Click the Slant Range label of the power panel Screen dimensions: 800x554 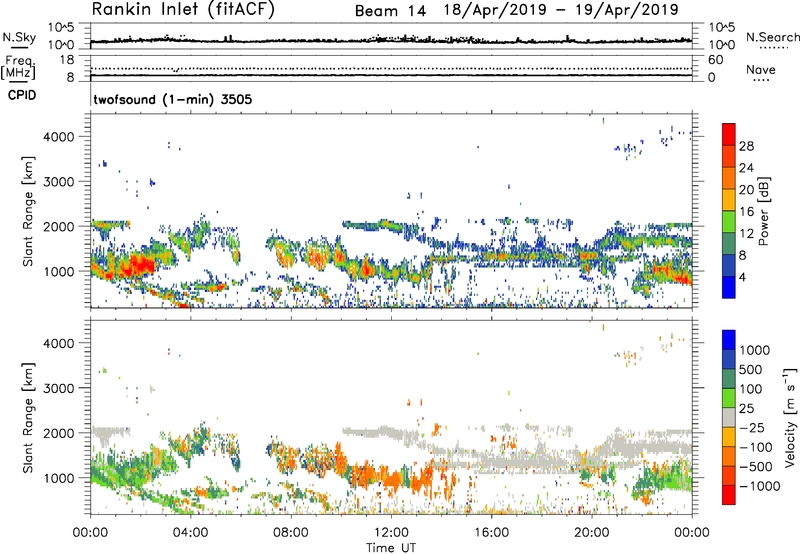pyautogui.click(x=28, y=211)
